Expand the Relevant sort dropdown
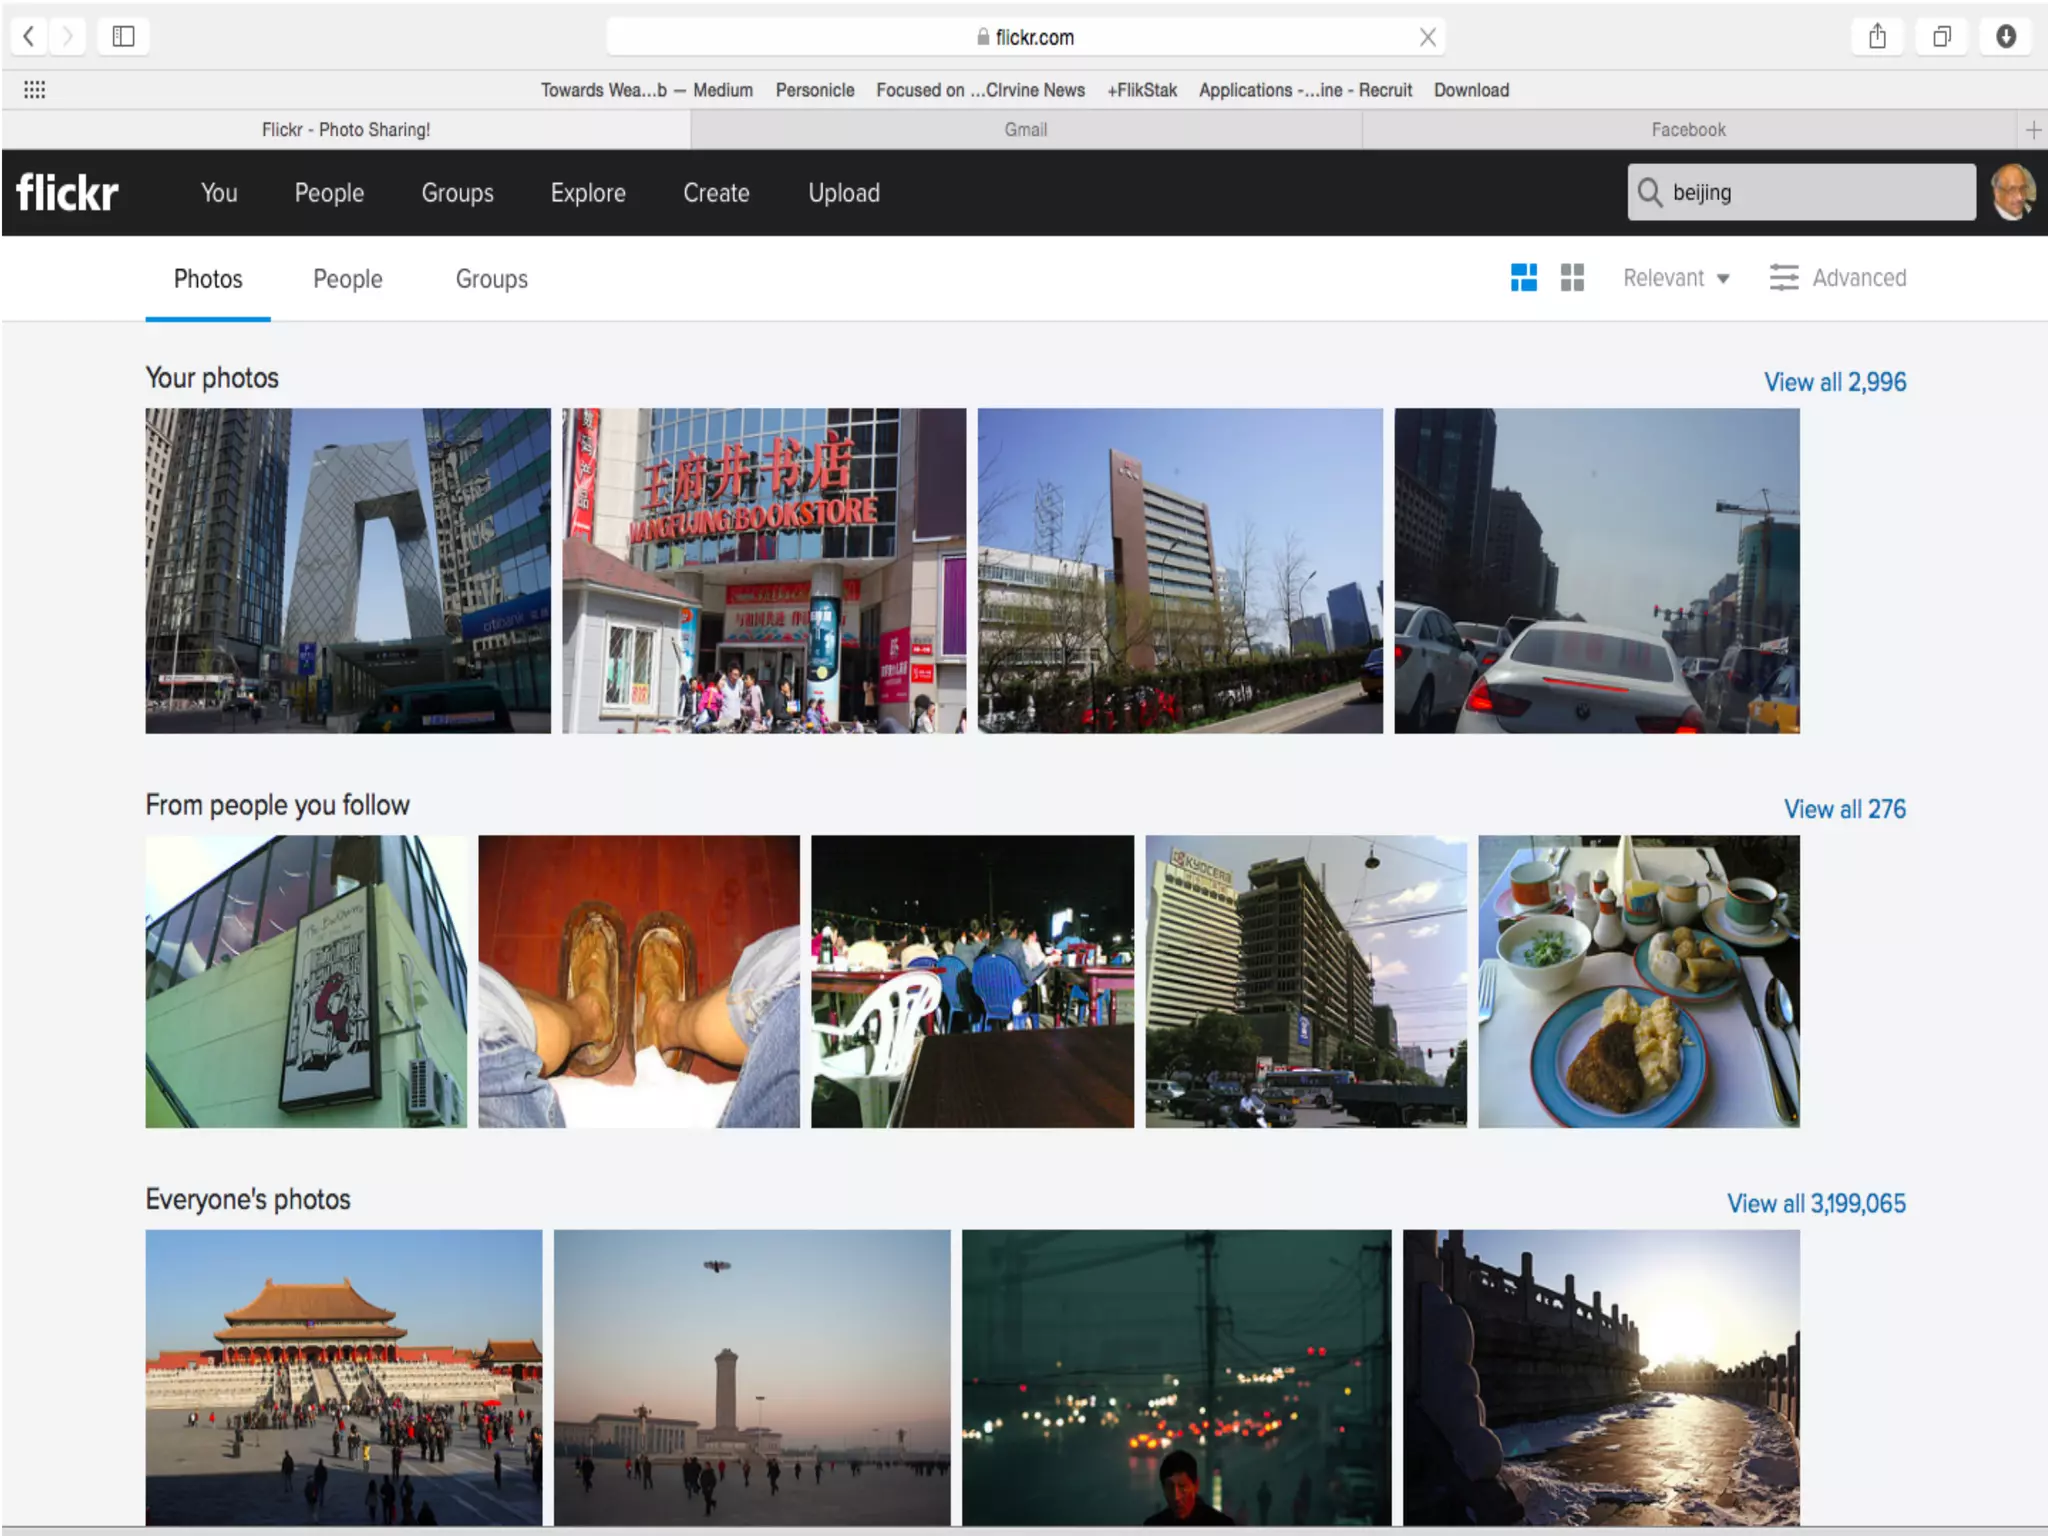 (x=1676, y=278)
